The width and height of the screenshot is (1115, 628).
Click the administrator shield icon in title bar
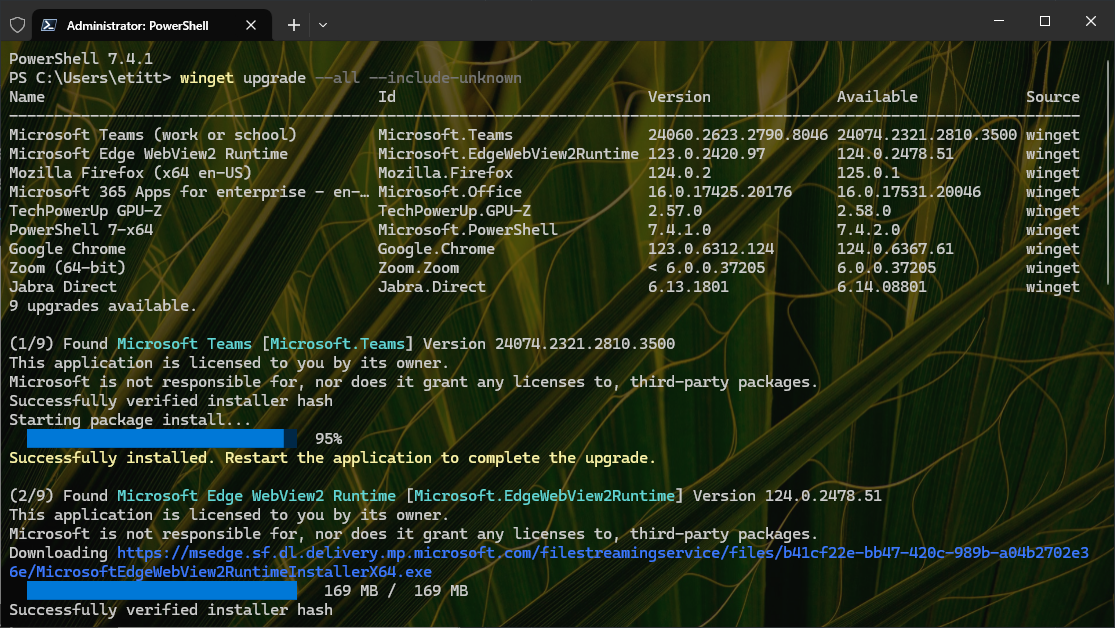[x=16, y=25]
